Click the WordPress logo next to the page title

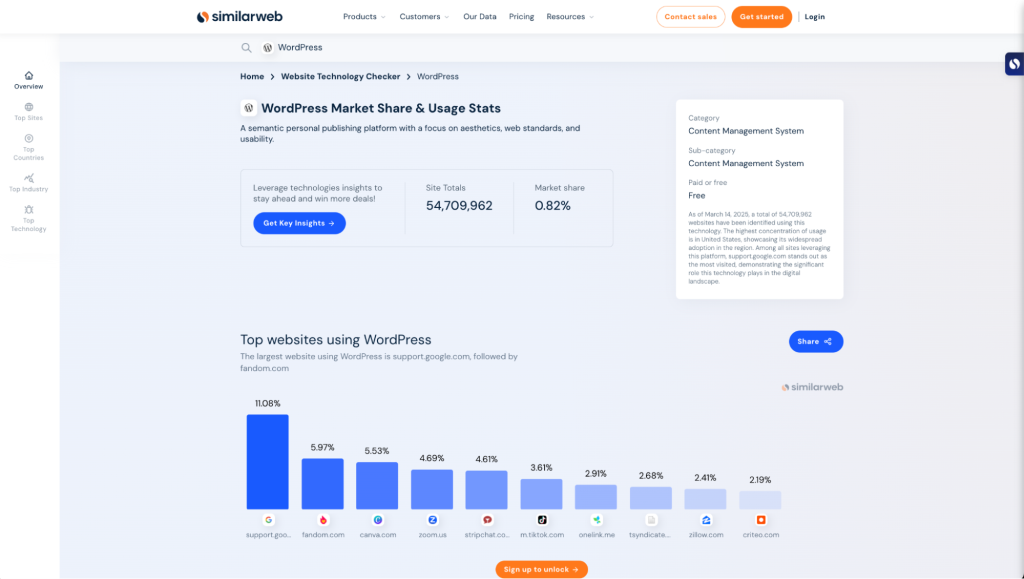point(247,107)
